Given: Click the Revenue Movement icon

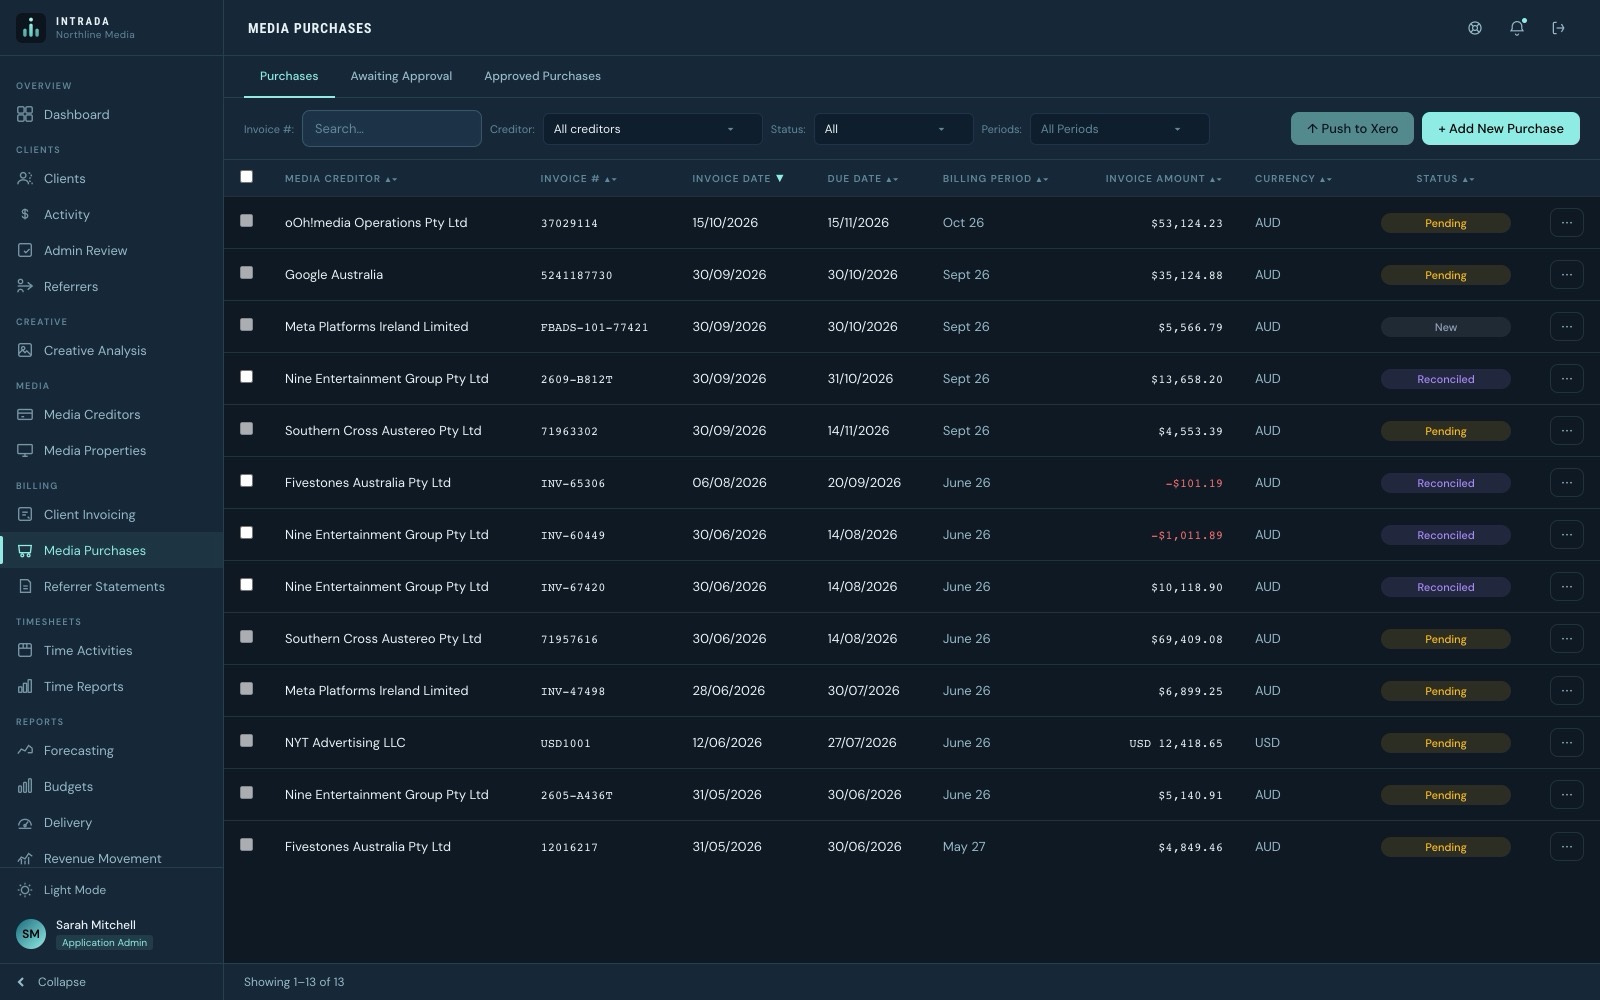Looking at the screenshot, I should [25, 858].
